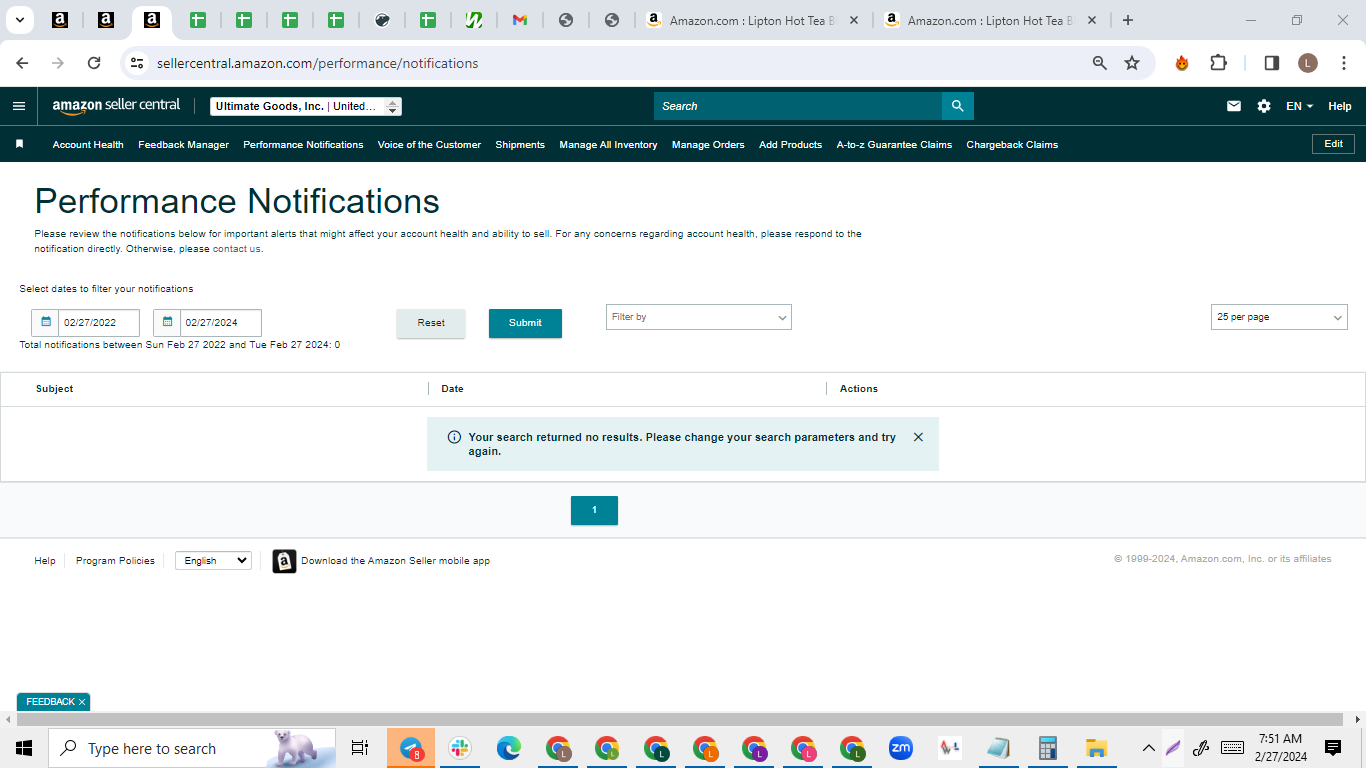Click the magnifier search button in Seller Central
The width and height of the screenshot is (1366, 768).
click(957, 106)
